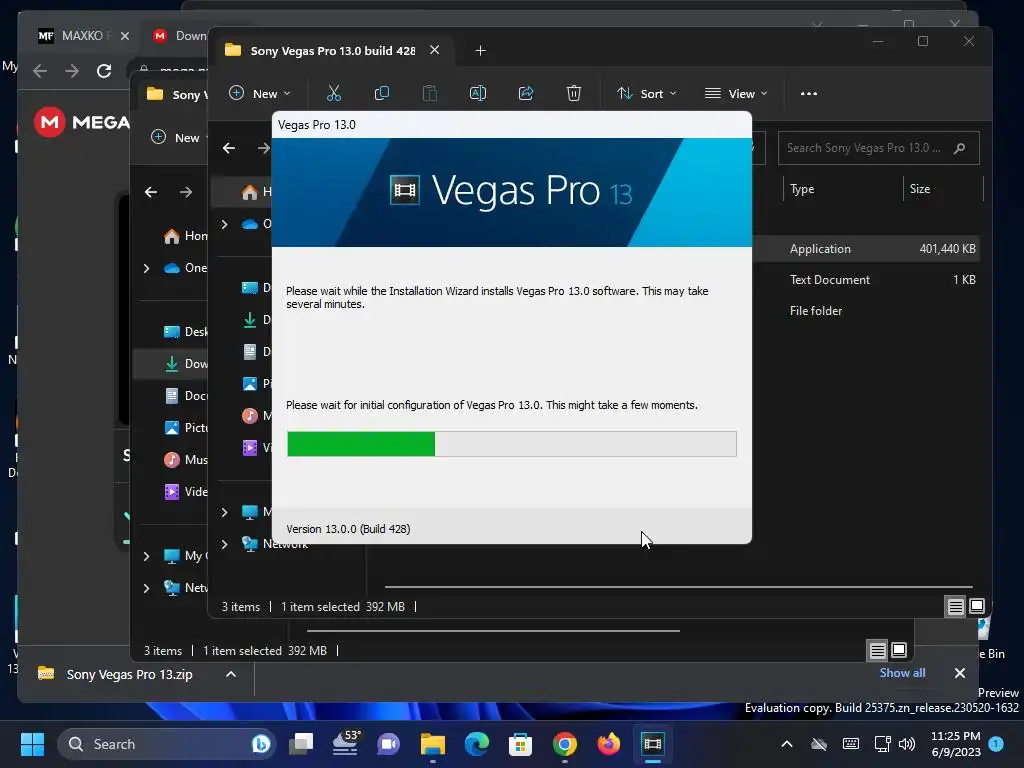The image size is (1024, 768).
Task: Expand the Network tree node in front Explorer
Action: pyautogui.click(x=225, y=544)
